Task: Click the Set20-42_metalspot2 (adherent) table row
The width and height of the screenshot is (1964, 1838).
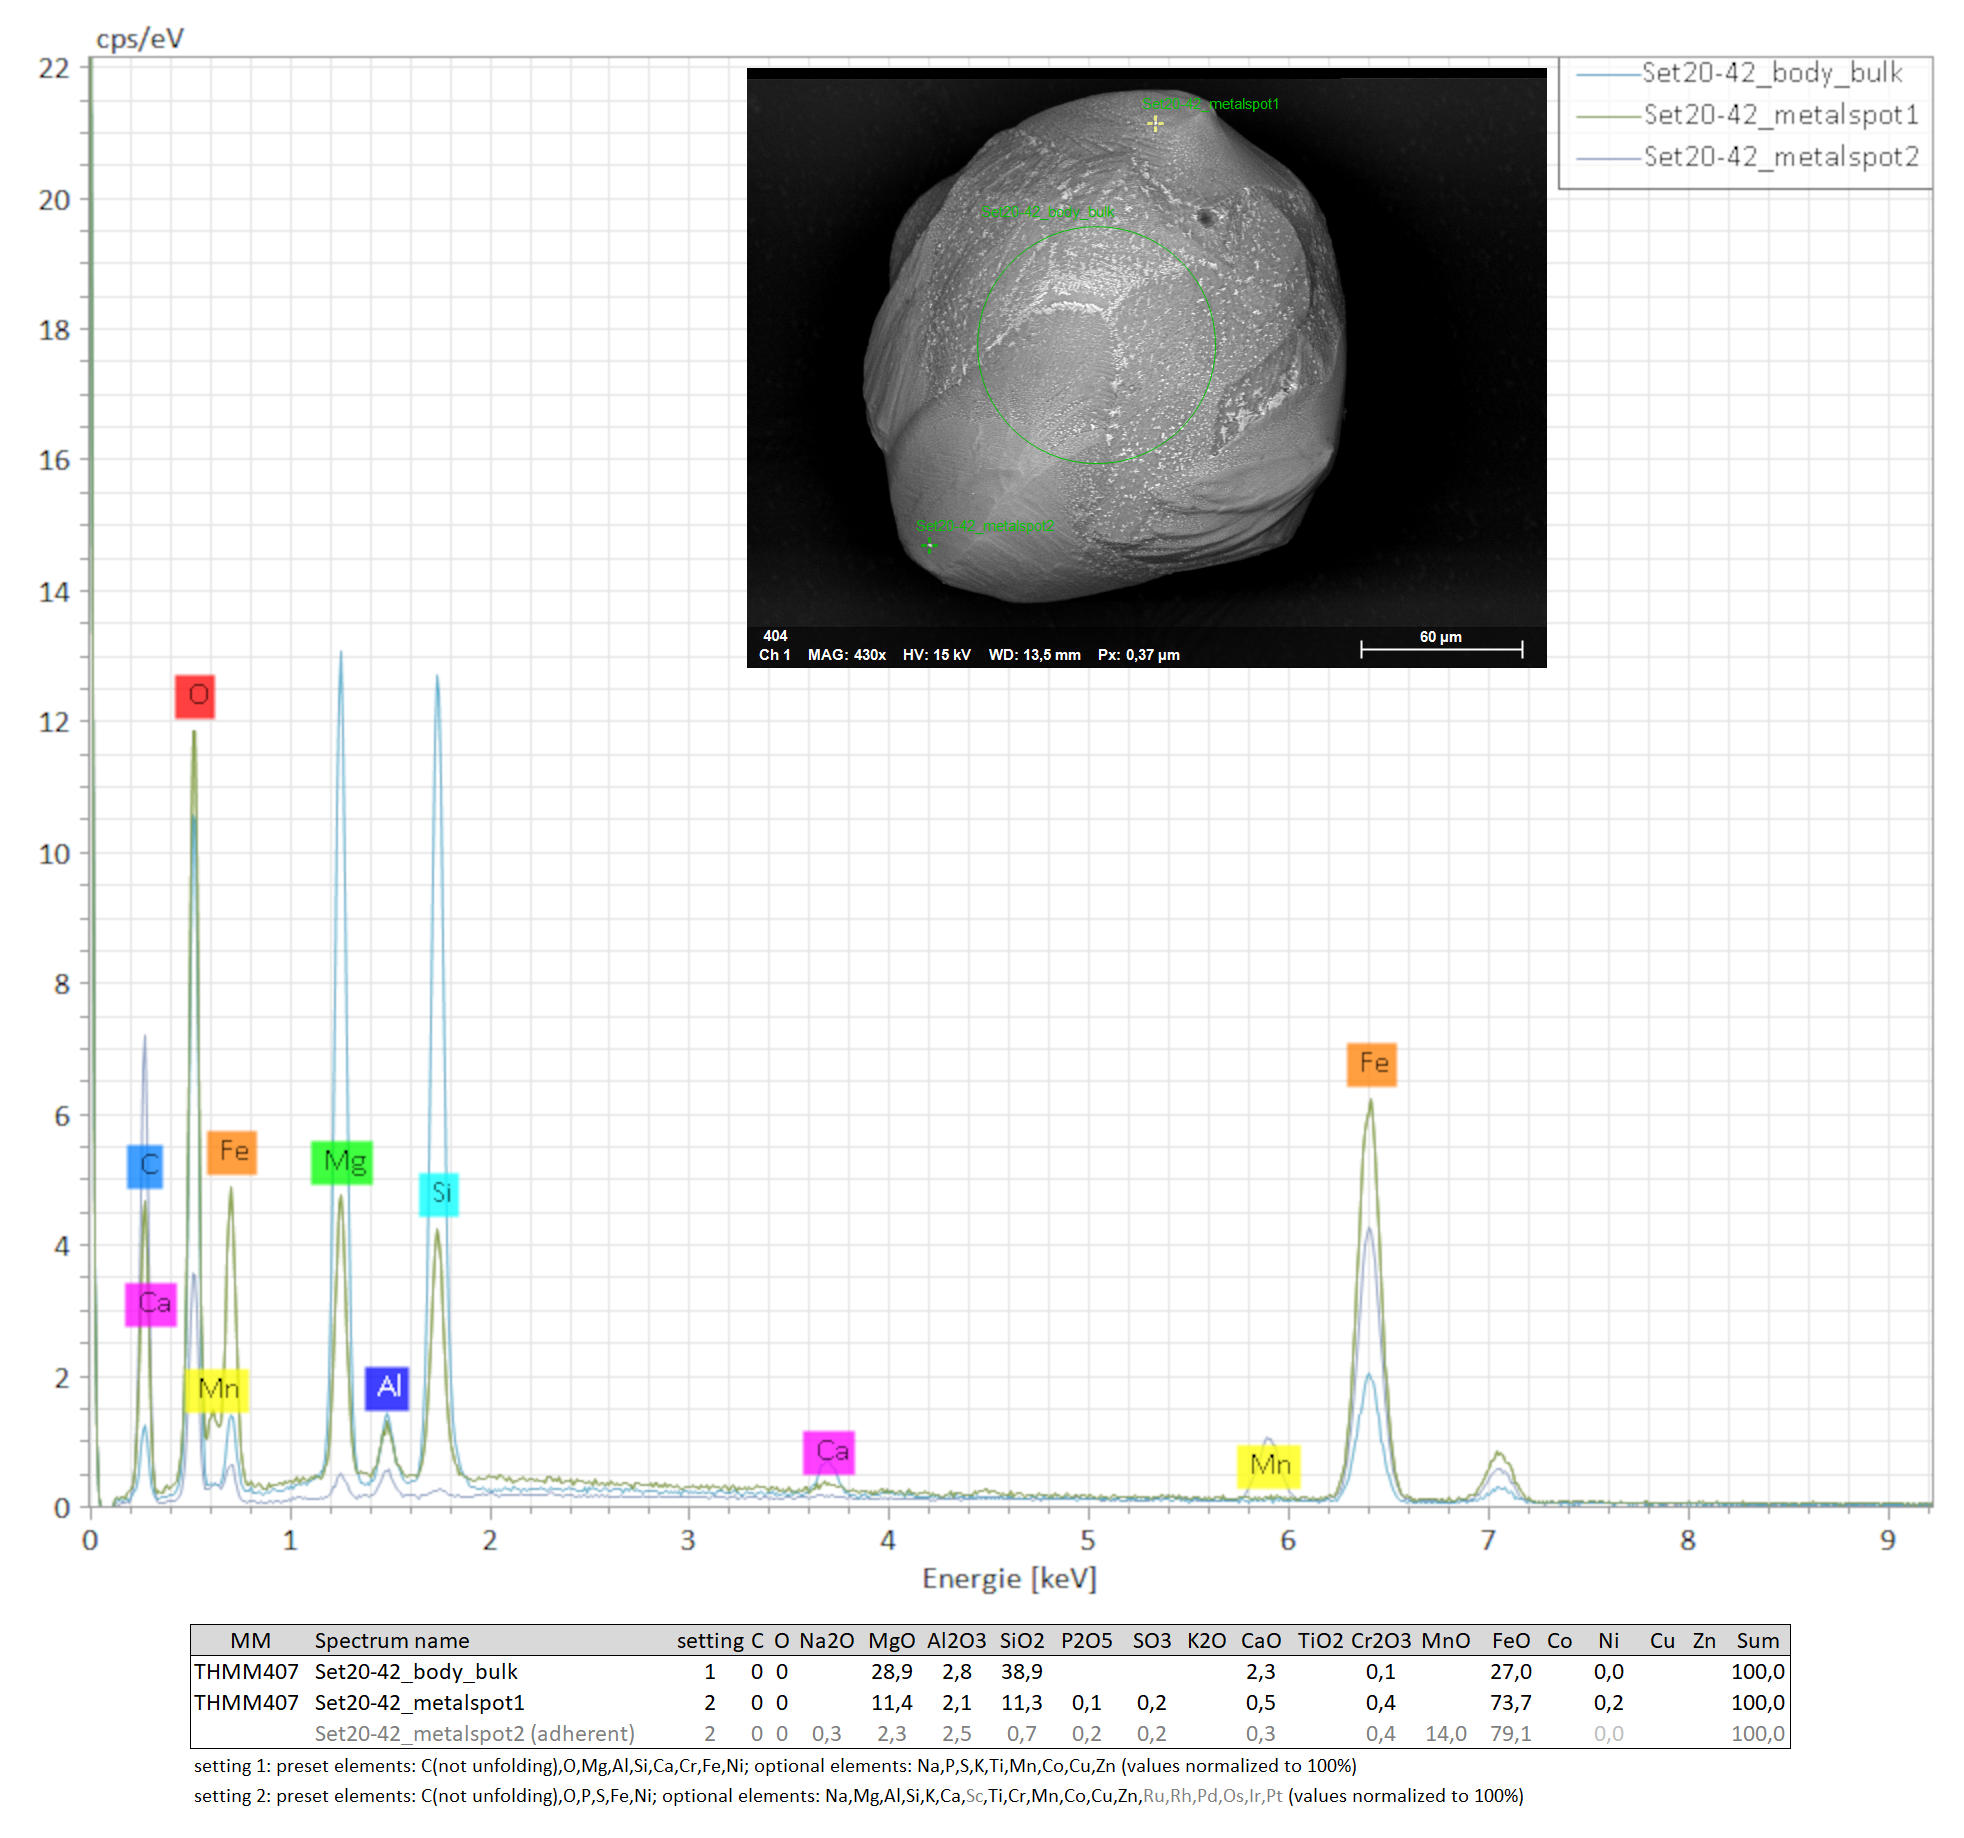Action: (x=474, y=1733)
